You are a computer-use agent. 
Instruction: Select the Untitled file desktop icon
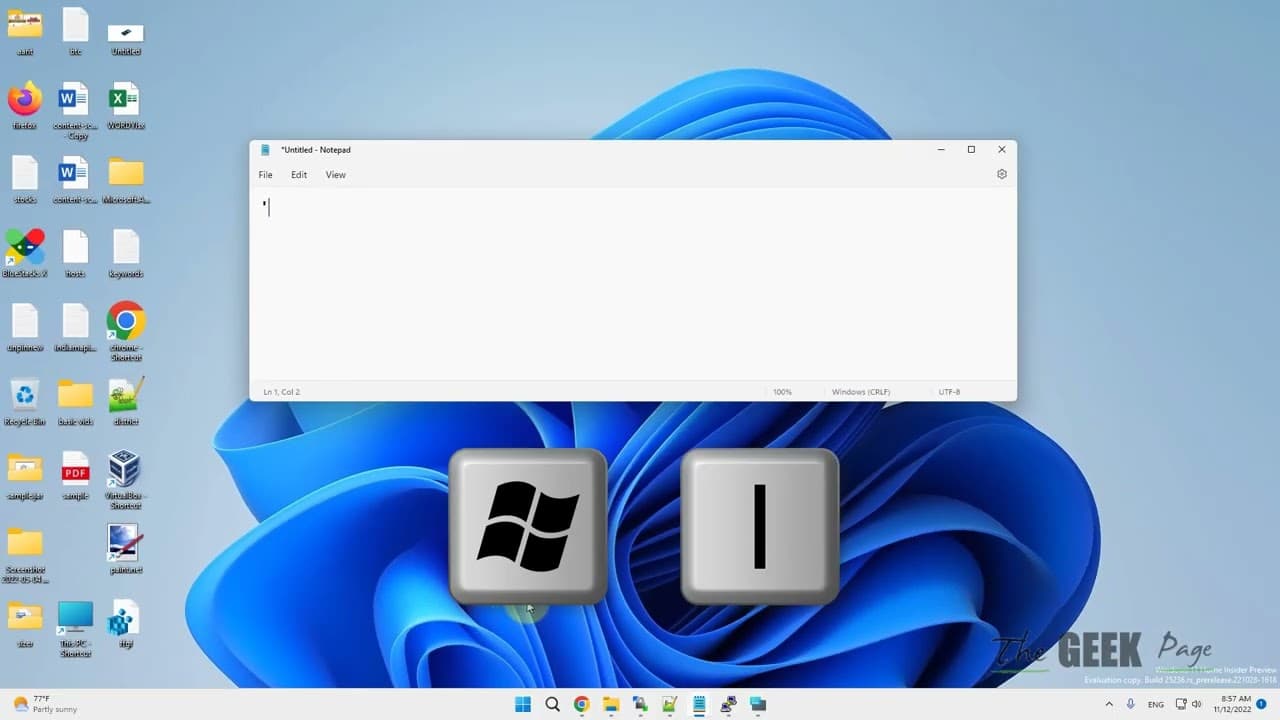[126, 38]
